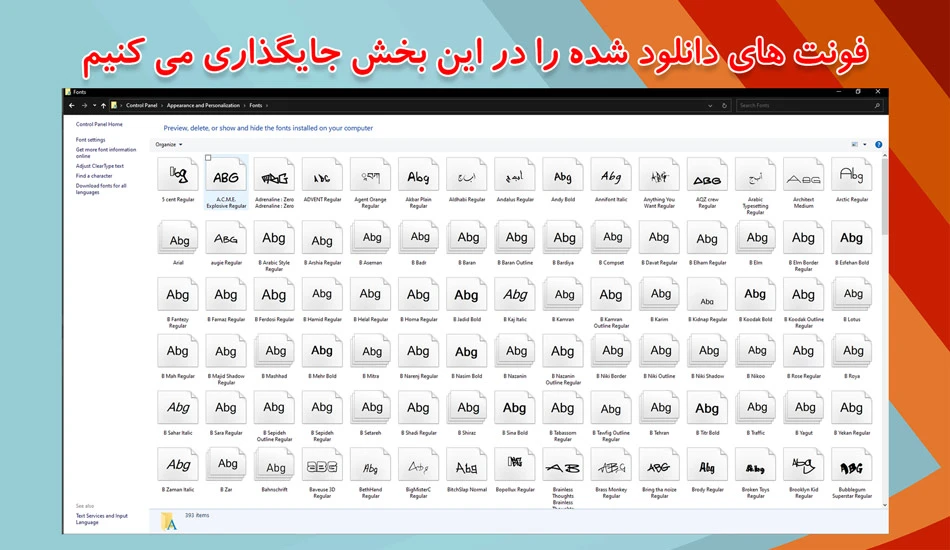950x550 pixels.
Task: Open the Adjust ClearType text link
Action: pyautogui.click(x=99, y=166)
